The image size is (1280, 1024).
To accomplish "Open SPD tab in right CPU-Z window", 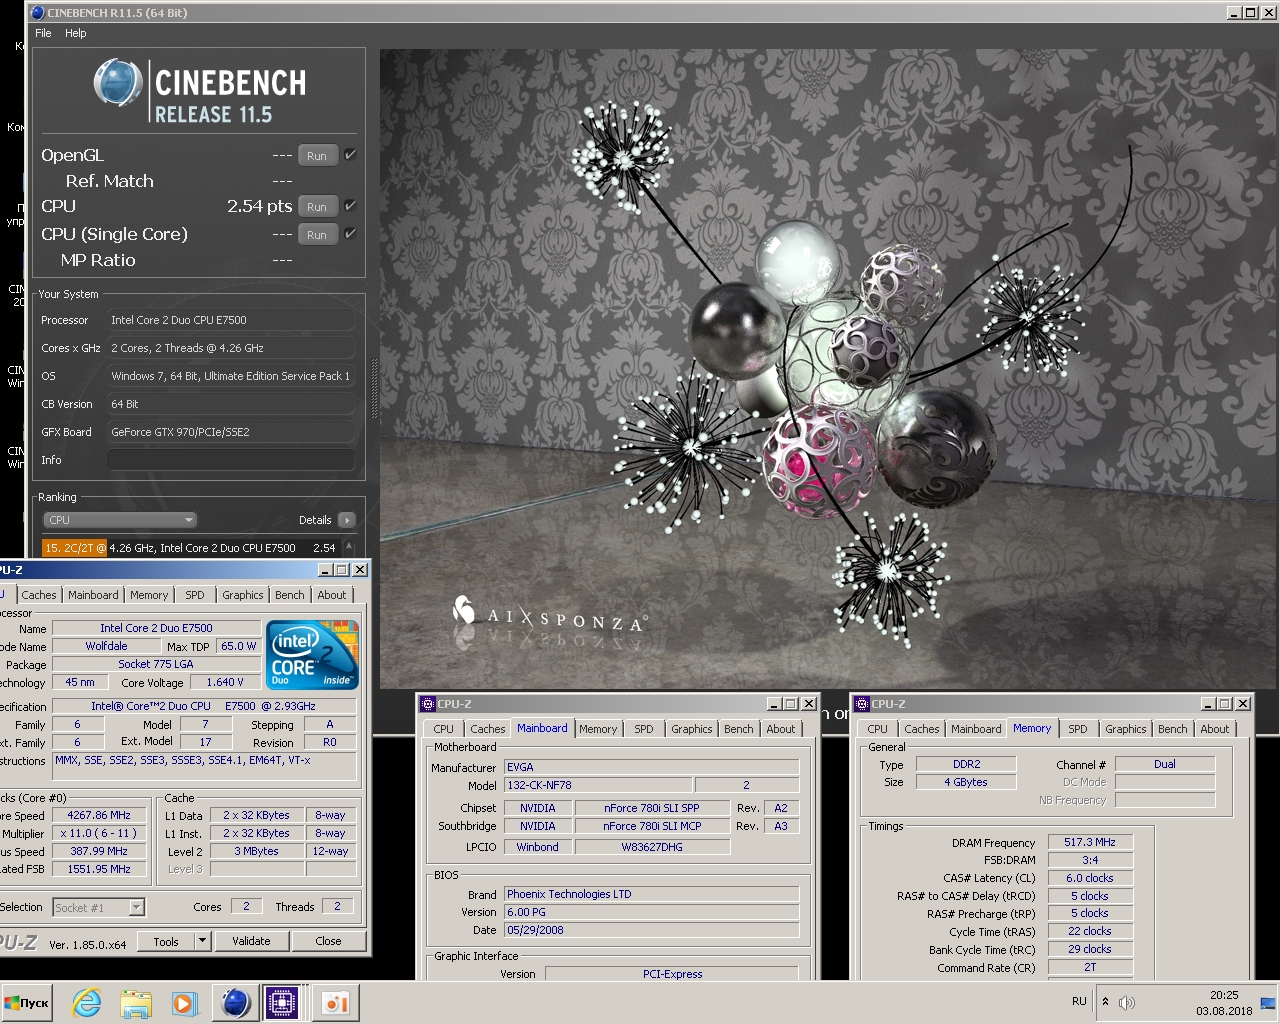I will click(x=1078, y=729).
